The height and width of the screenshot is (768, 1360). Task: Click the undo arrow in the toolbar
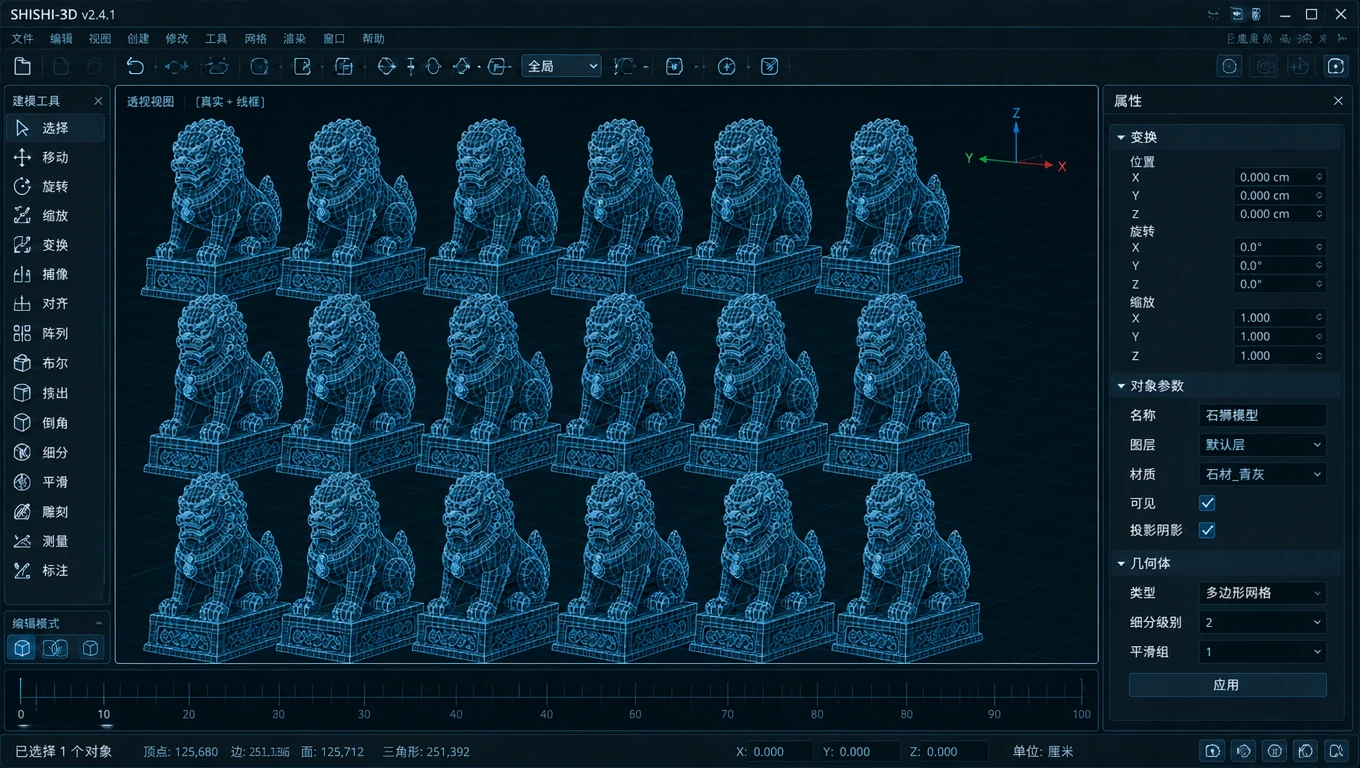coord(135,66)
